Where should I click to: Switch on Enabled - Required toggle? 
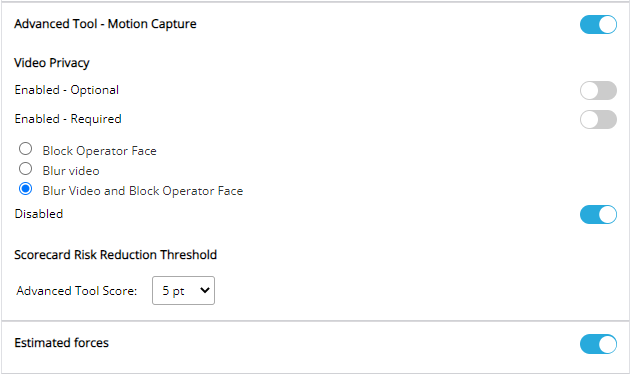(598, 120)
